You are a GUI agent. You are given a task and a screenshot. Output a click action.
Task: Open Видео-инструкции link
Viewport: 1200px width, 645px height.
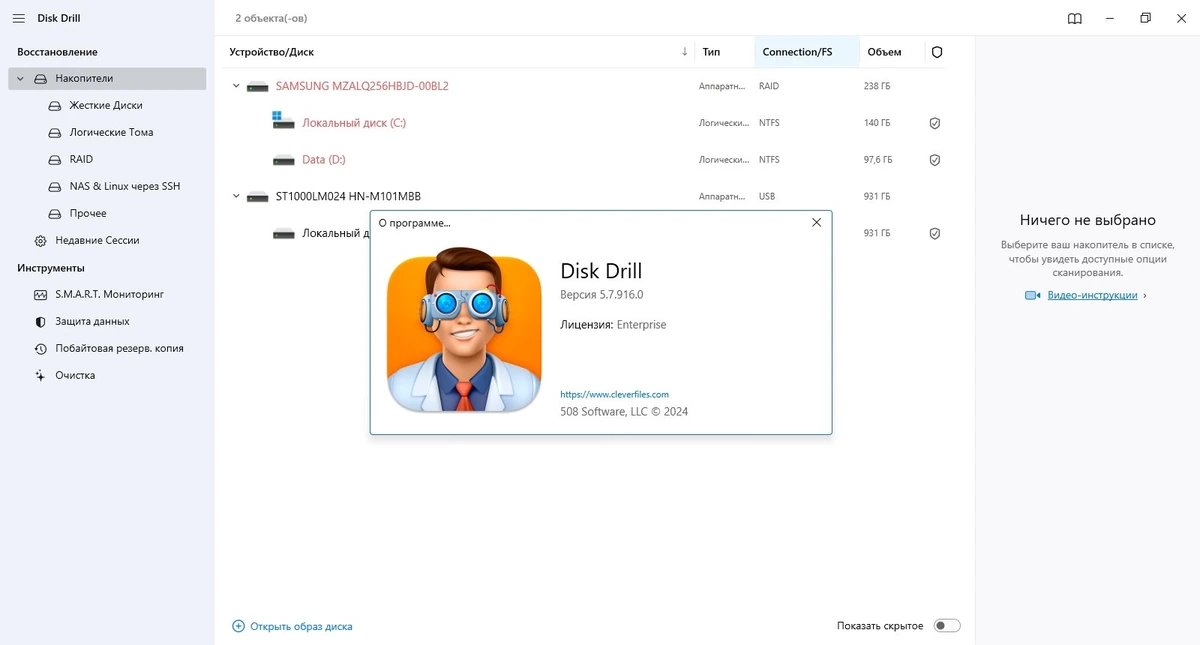click(1092, 296)
